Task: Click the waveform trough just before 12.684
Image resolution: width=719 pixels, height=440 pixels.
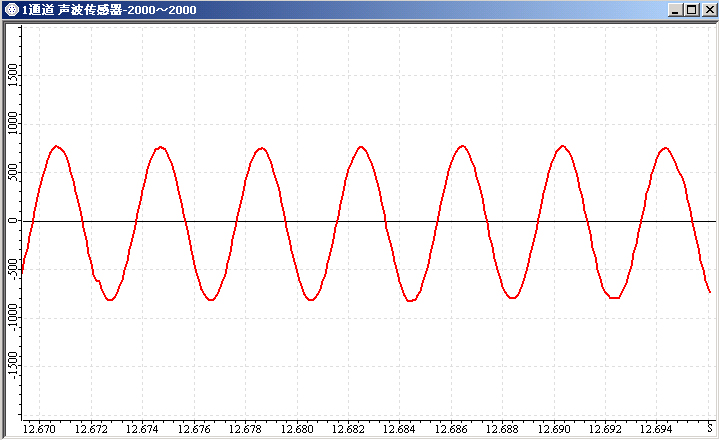Action: pos(411,300)
